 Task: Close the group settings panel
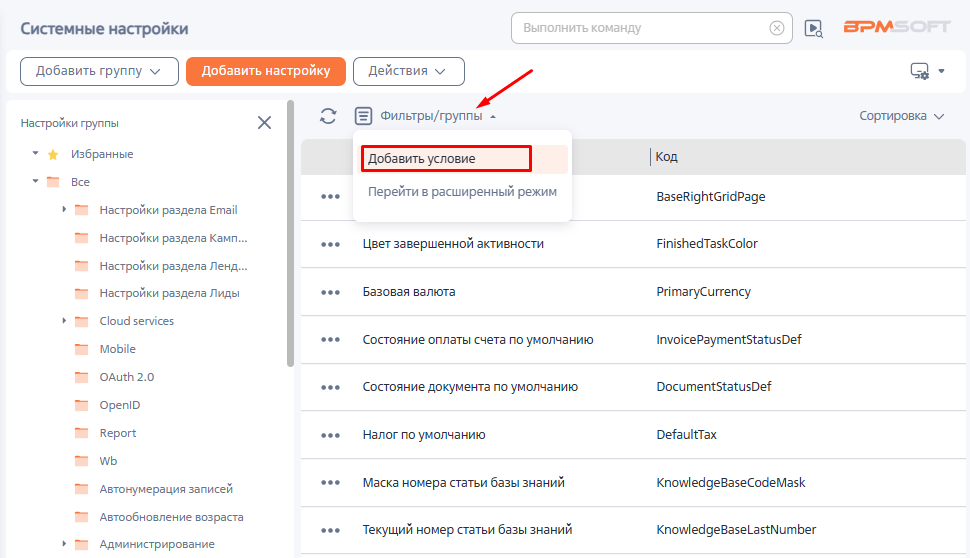[x=264, y=123]
